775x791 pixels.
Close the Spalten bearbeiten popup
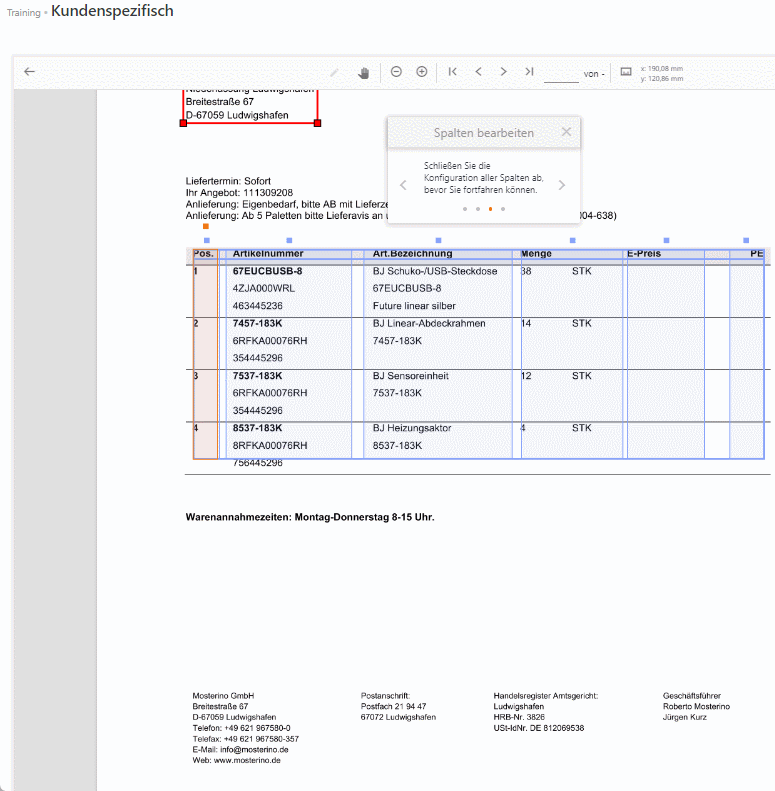[567, 132]
